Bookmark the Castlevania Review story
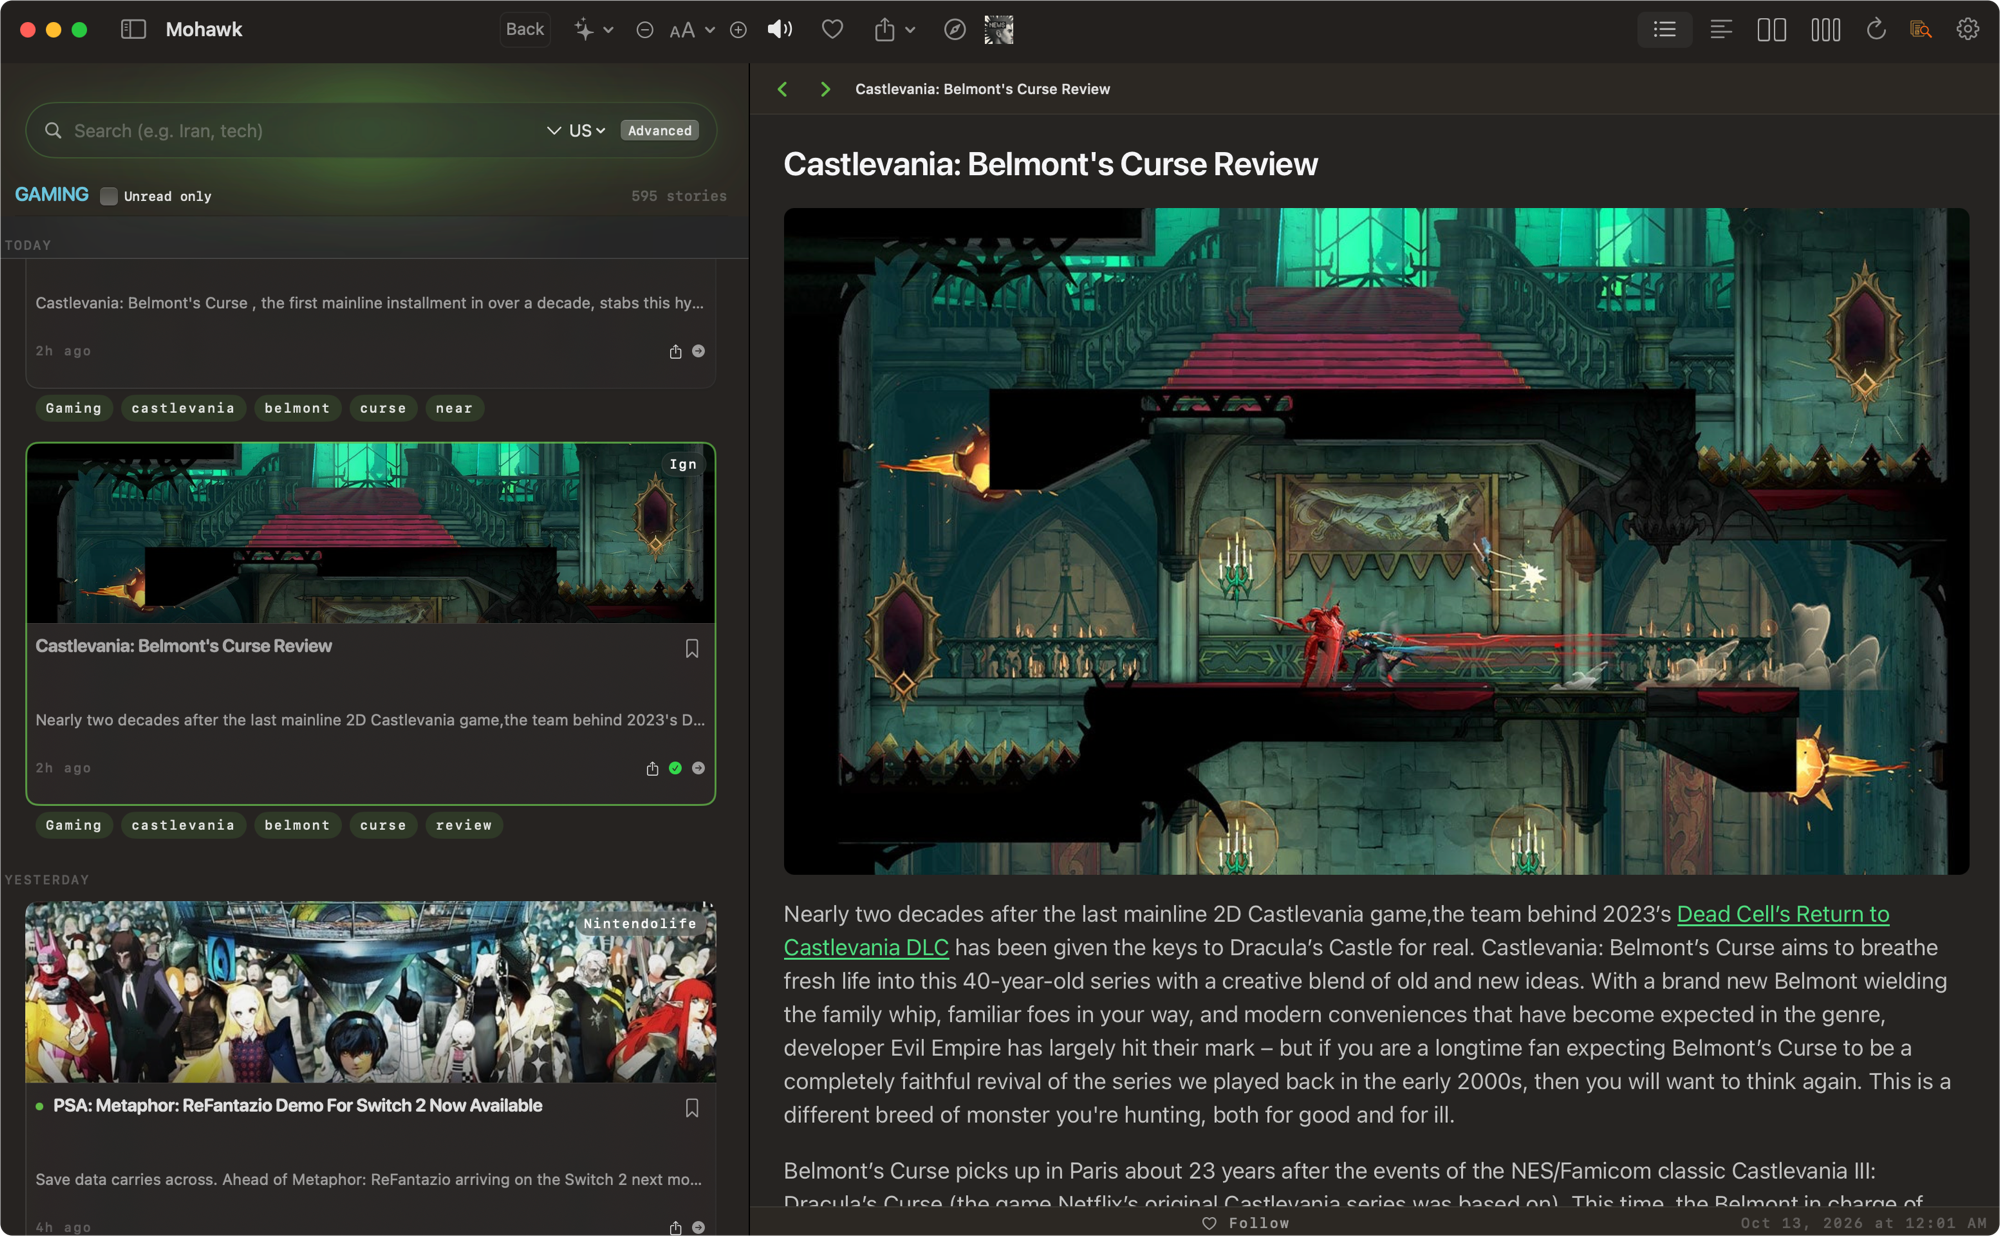The width and height of the screenshot is (2000, 1236). pos(692,648)
